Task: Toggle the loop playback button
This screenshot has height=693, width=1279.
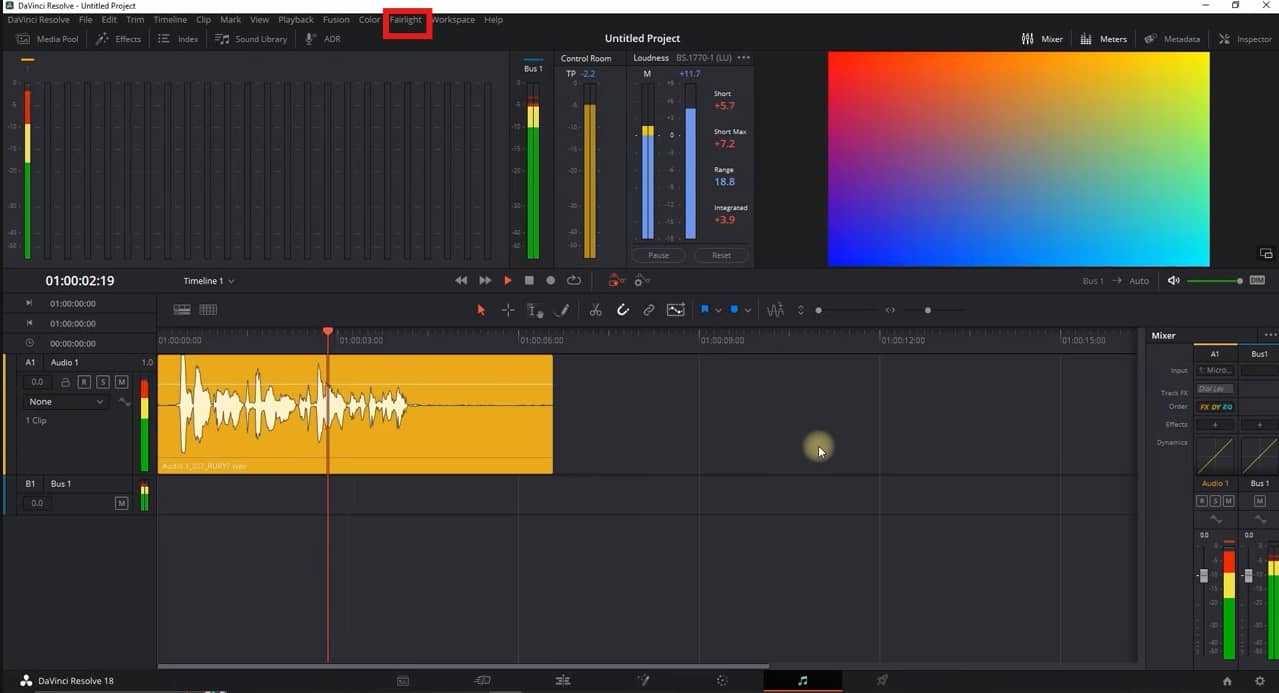Action: point(574,281)
